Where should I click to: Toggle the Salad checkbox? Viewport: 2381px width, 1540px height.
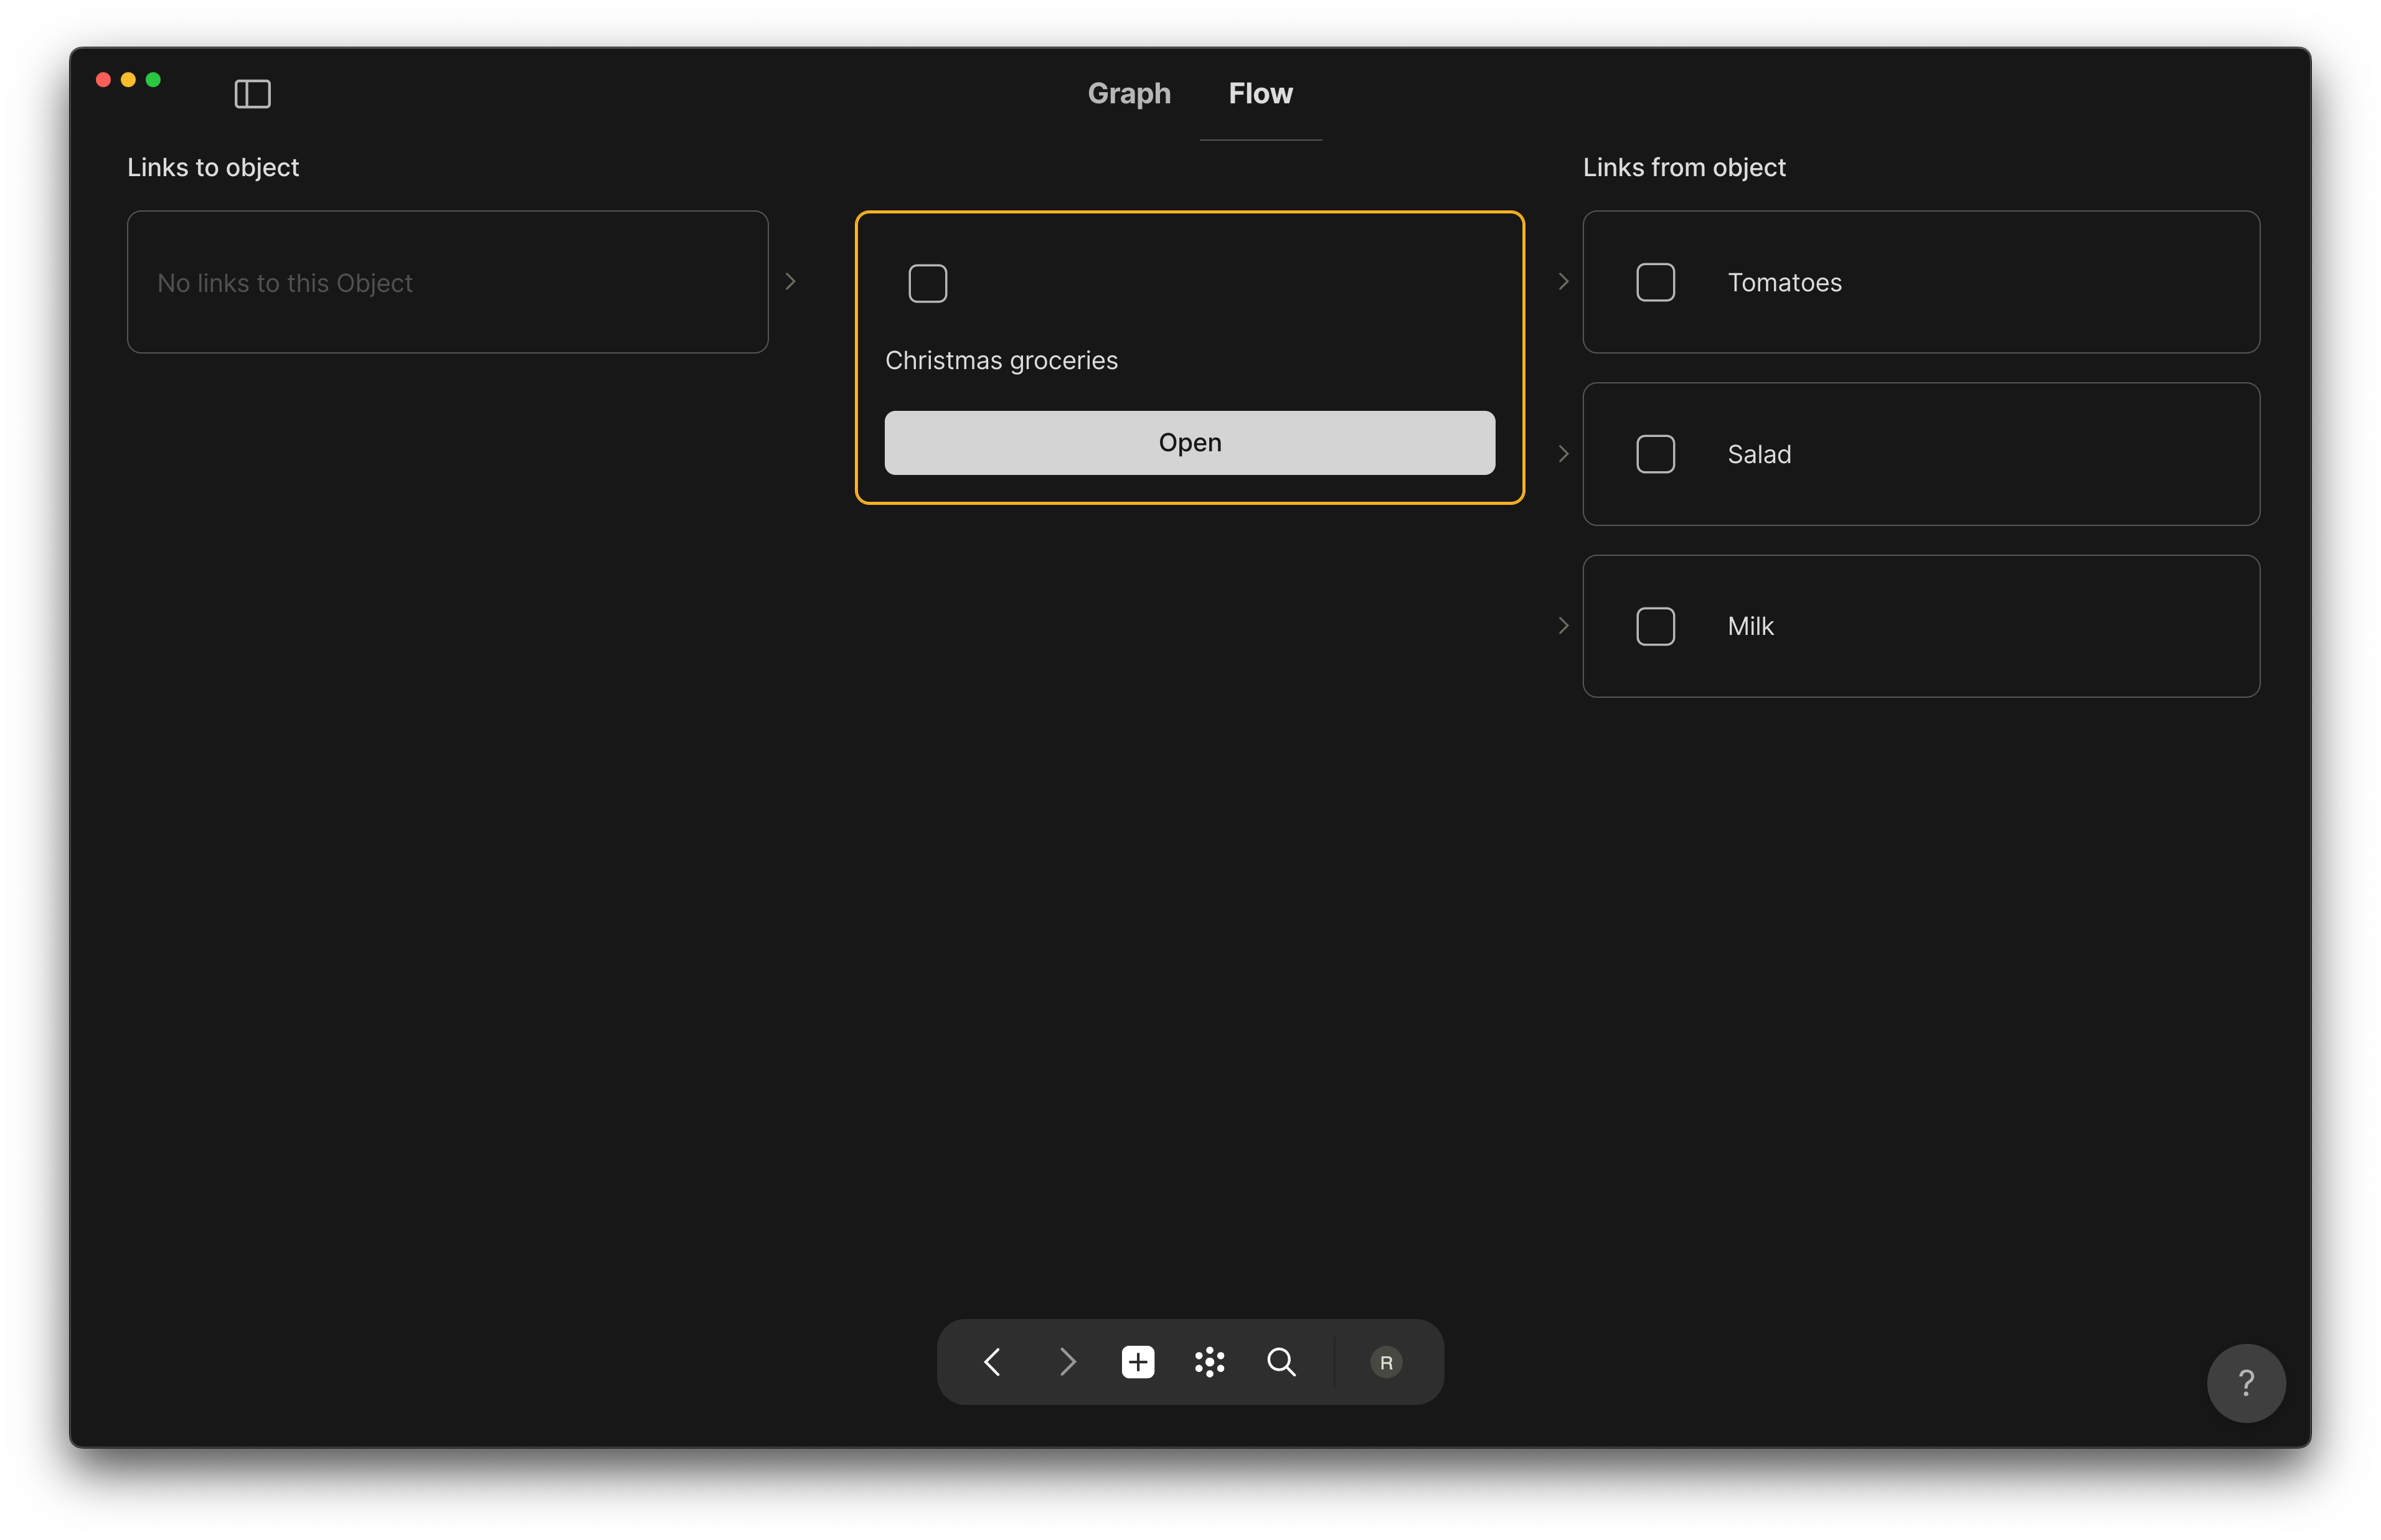[1655, 453]
